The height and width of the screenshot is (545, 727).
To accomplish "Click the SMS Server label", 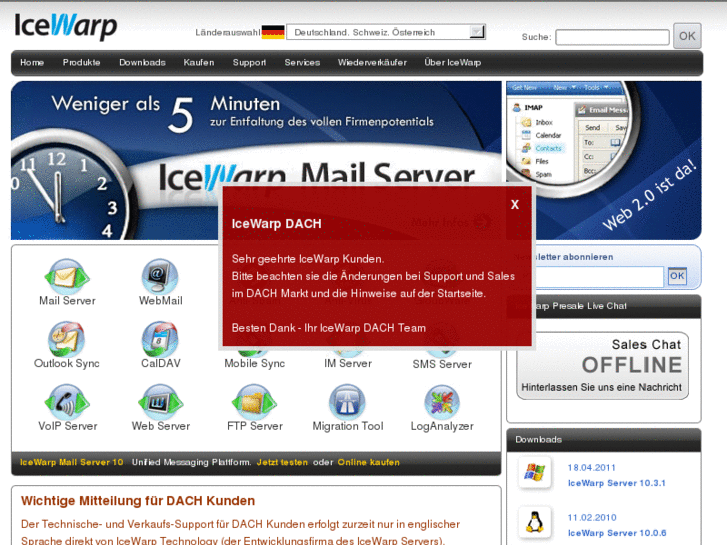I will (x=442, y=364).
